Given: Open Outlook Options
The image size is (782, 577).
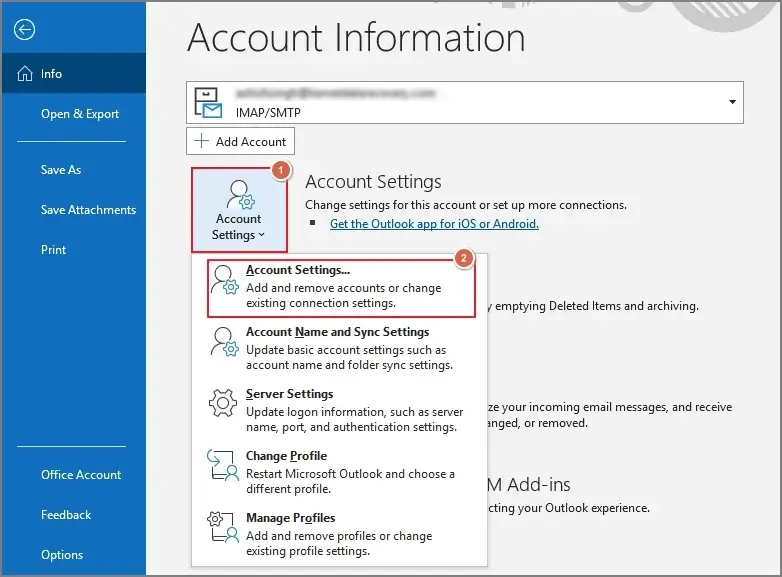Looking at the screenshot, I should (x=62, y=555).
